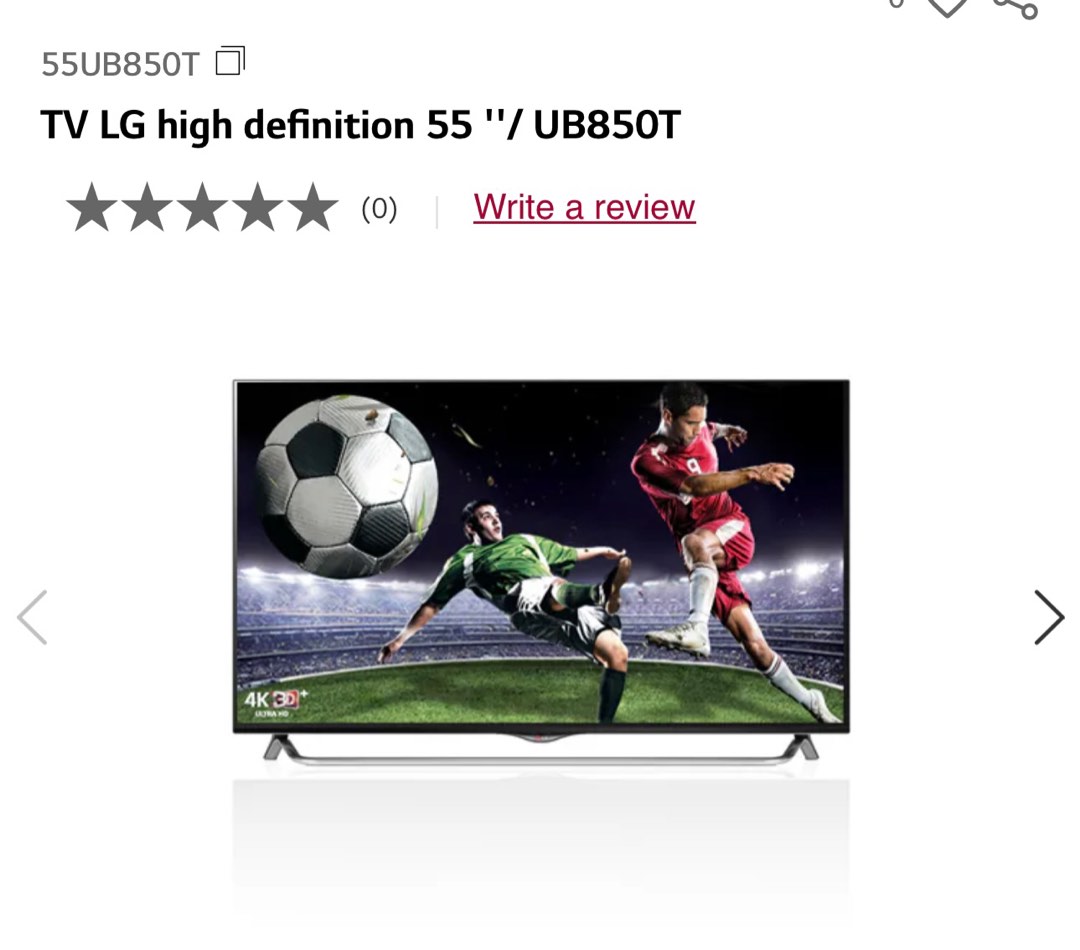Select the fifth rating star
The image size is (1080, 950).
click(x=313, y=207)
